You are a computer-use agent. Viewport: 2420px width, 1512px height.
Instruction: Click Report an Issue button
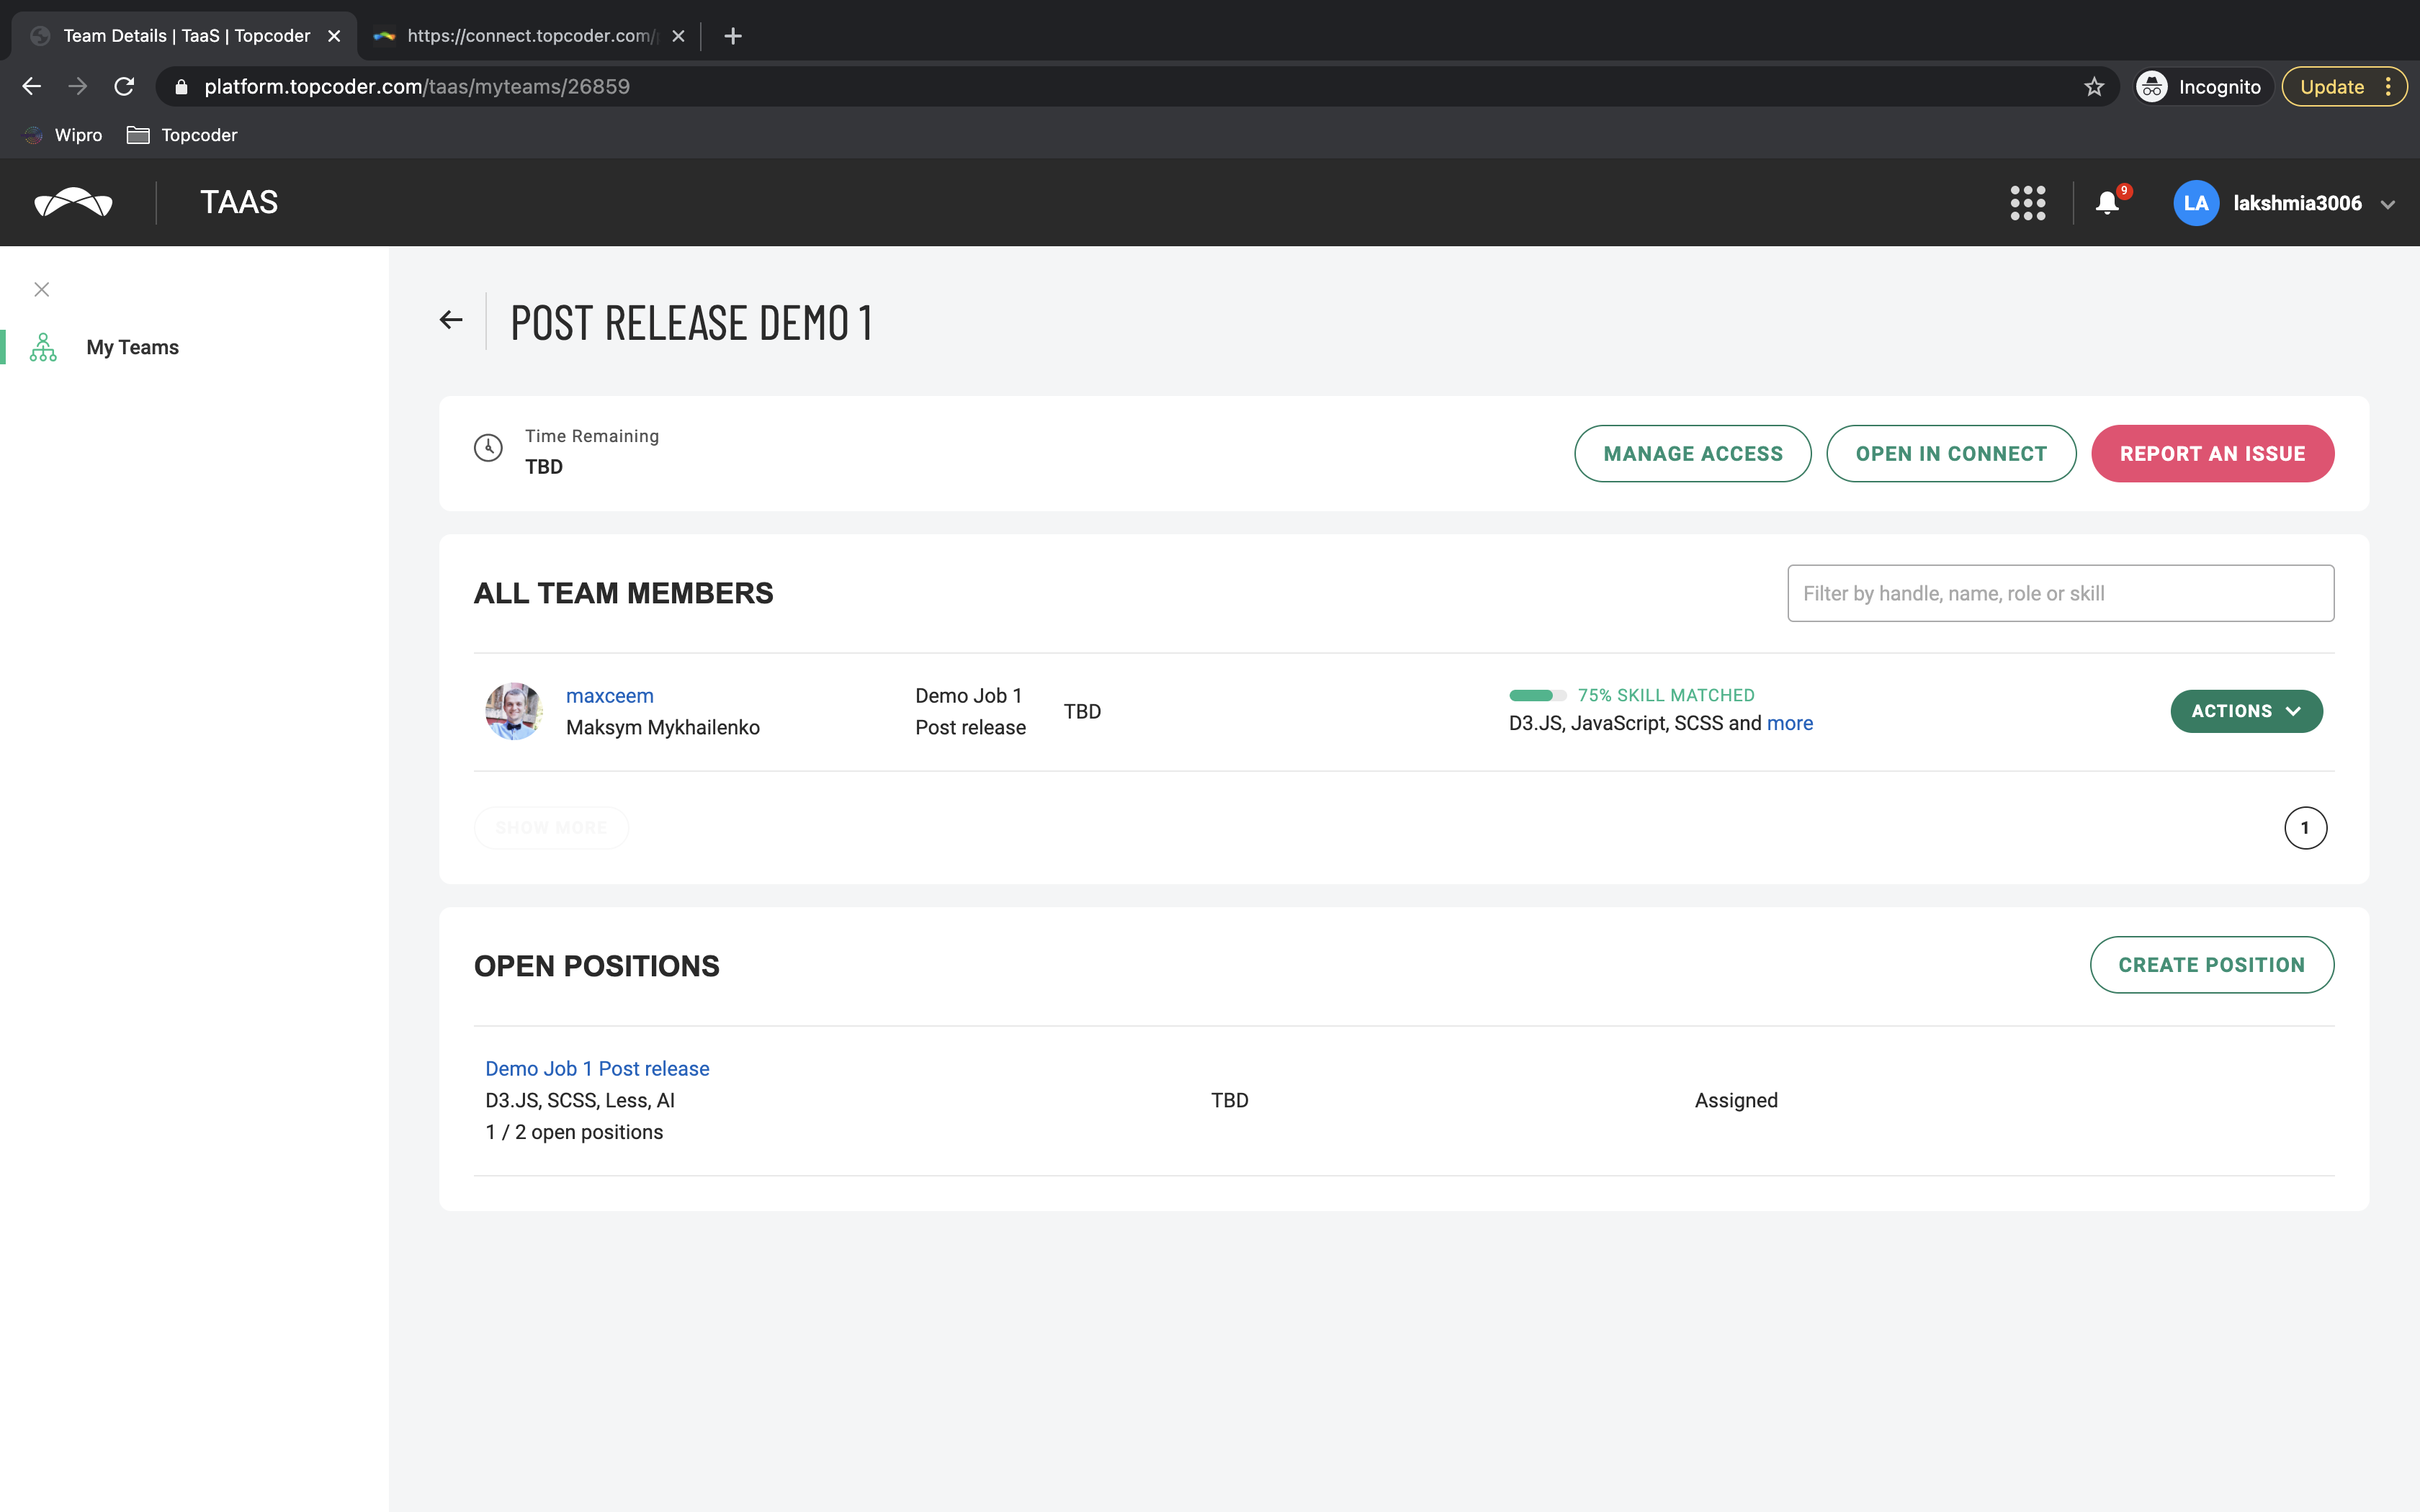(x=2212, y=454)
